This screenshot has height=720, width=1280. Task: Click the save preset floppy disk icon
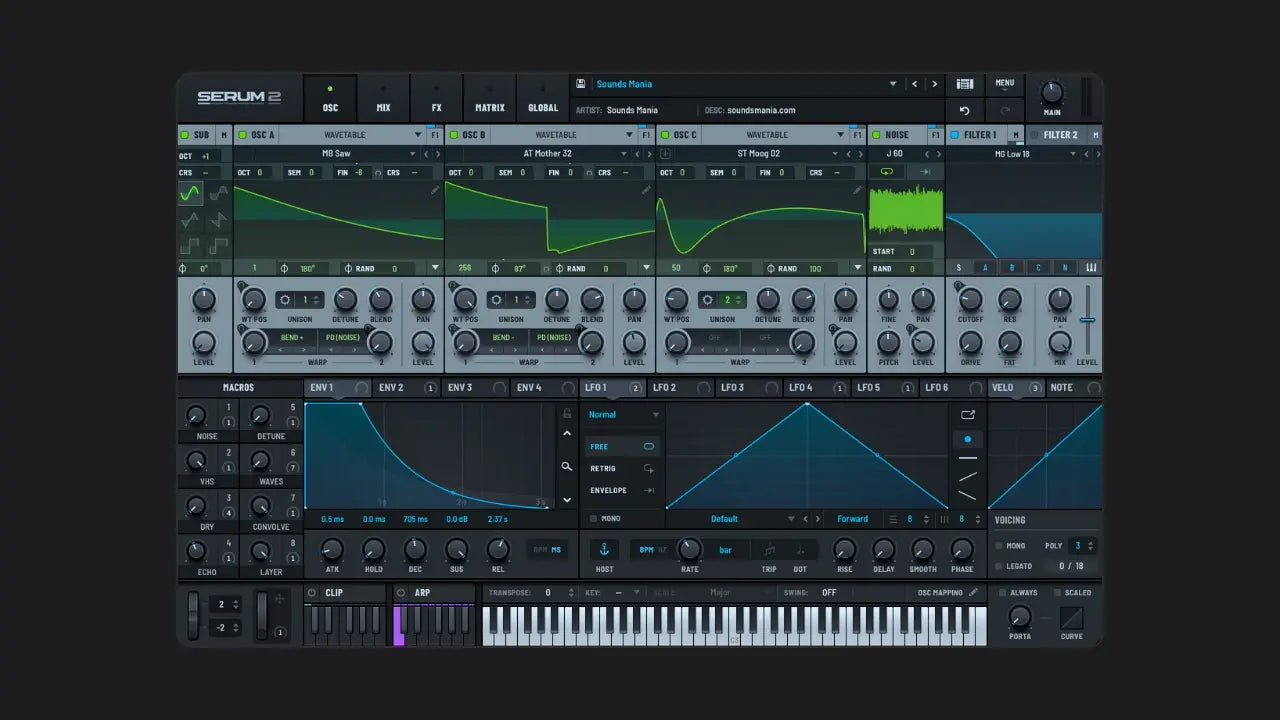581,84
